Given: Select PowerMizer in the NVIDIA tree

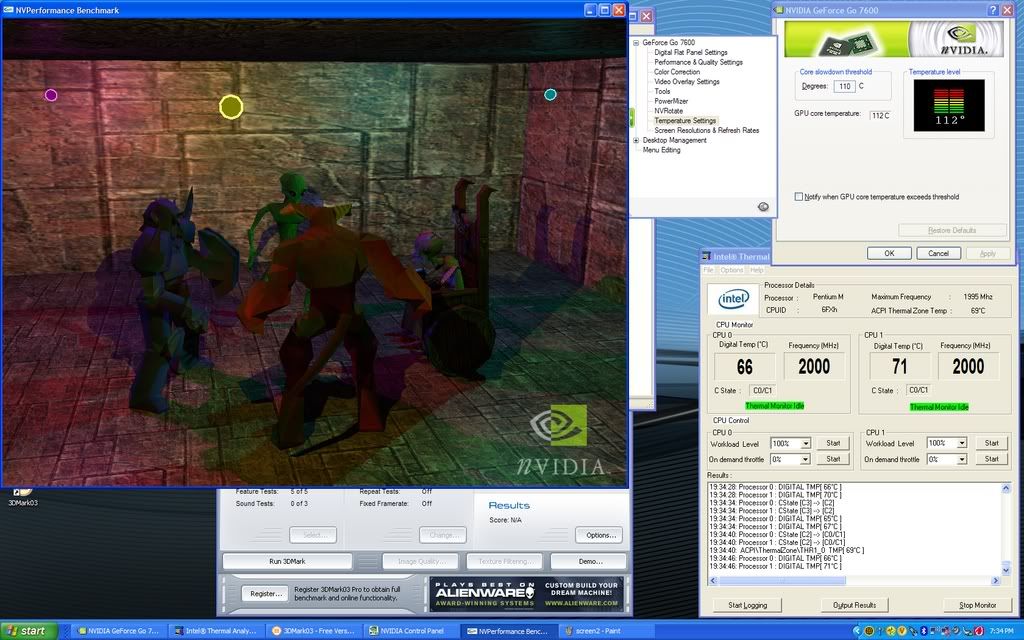Looking at the screenshot, I should (671, 101).
